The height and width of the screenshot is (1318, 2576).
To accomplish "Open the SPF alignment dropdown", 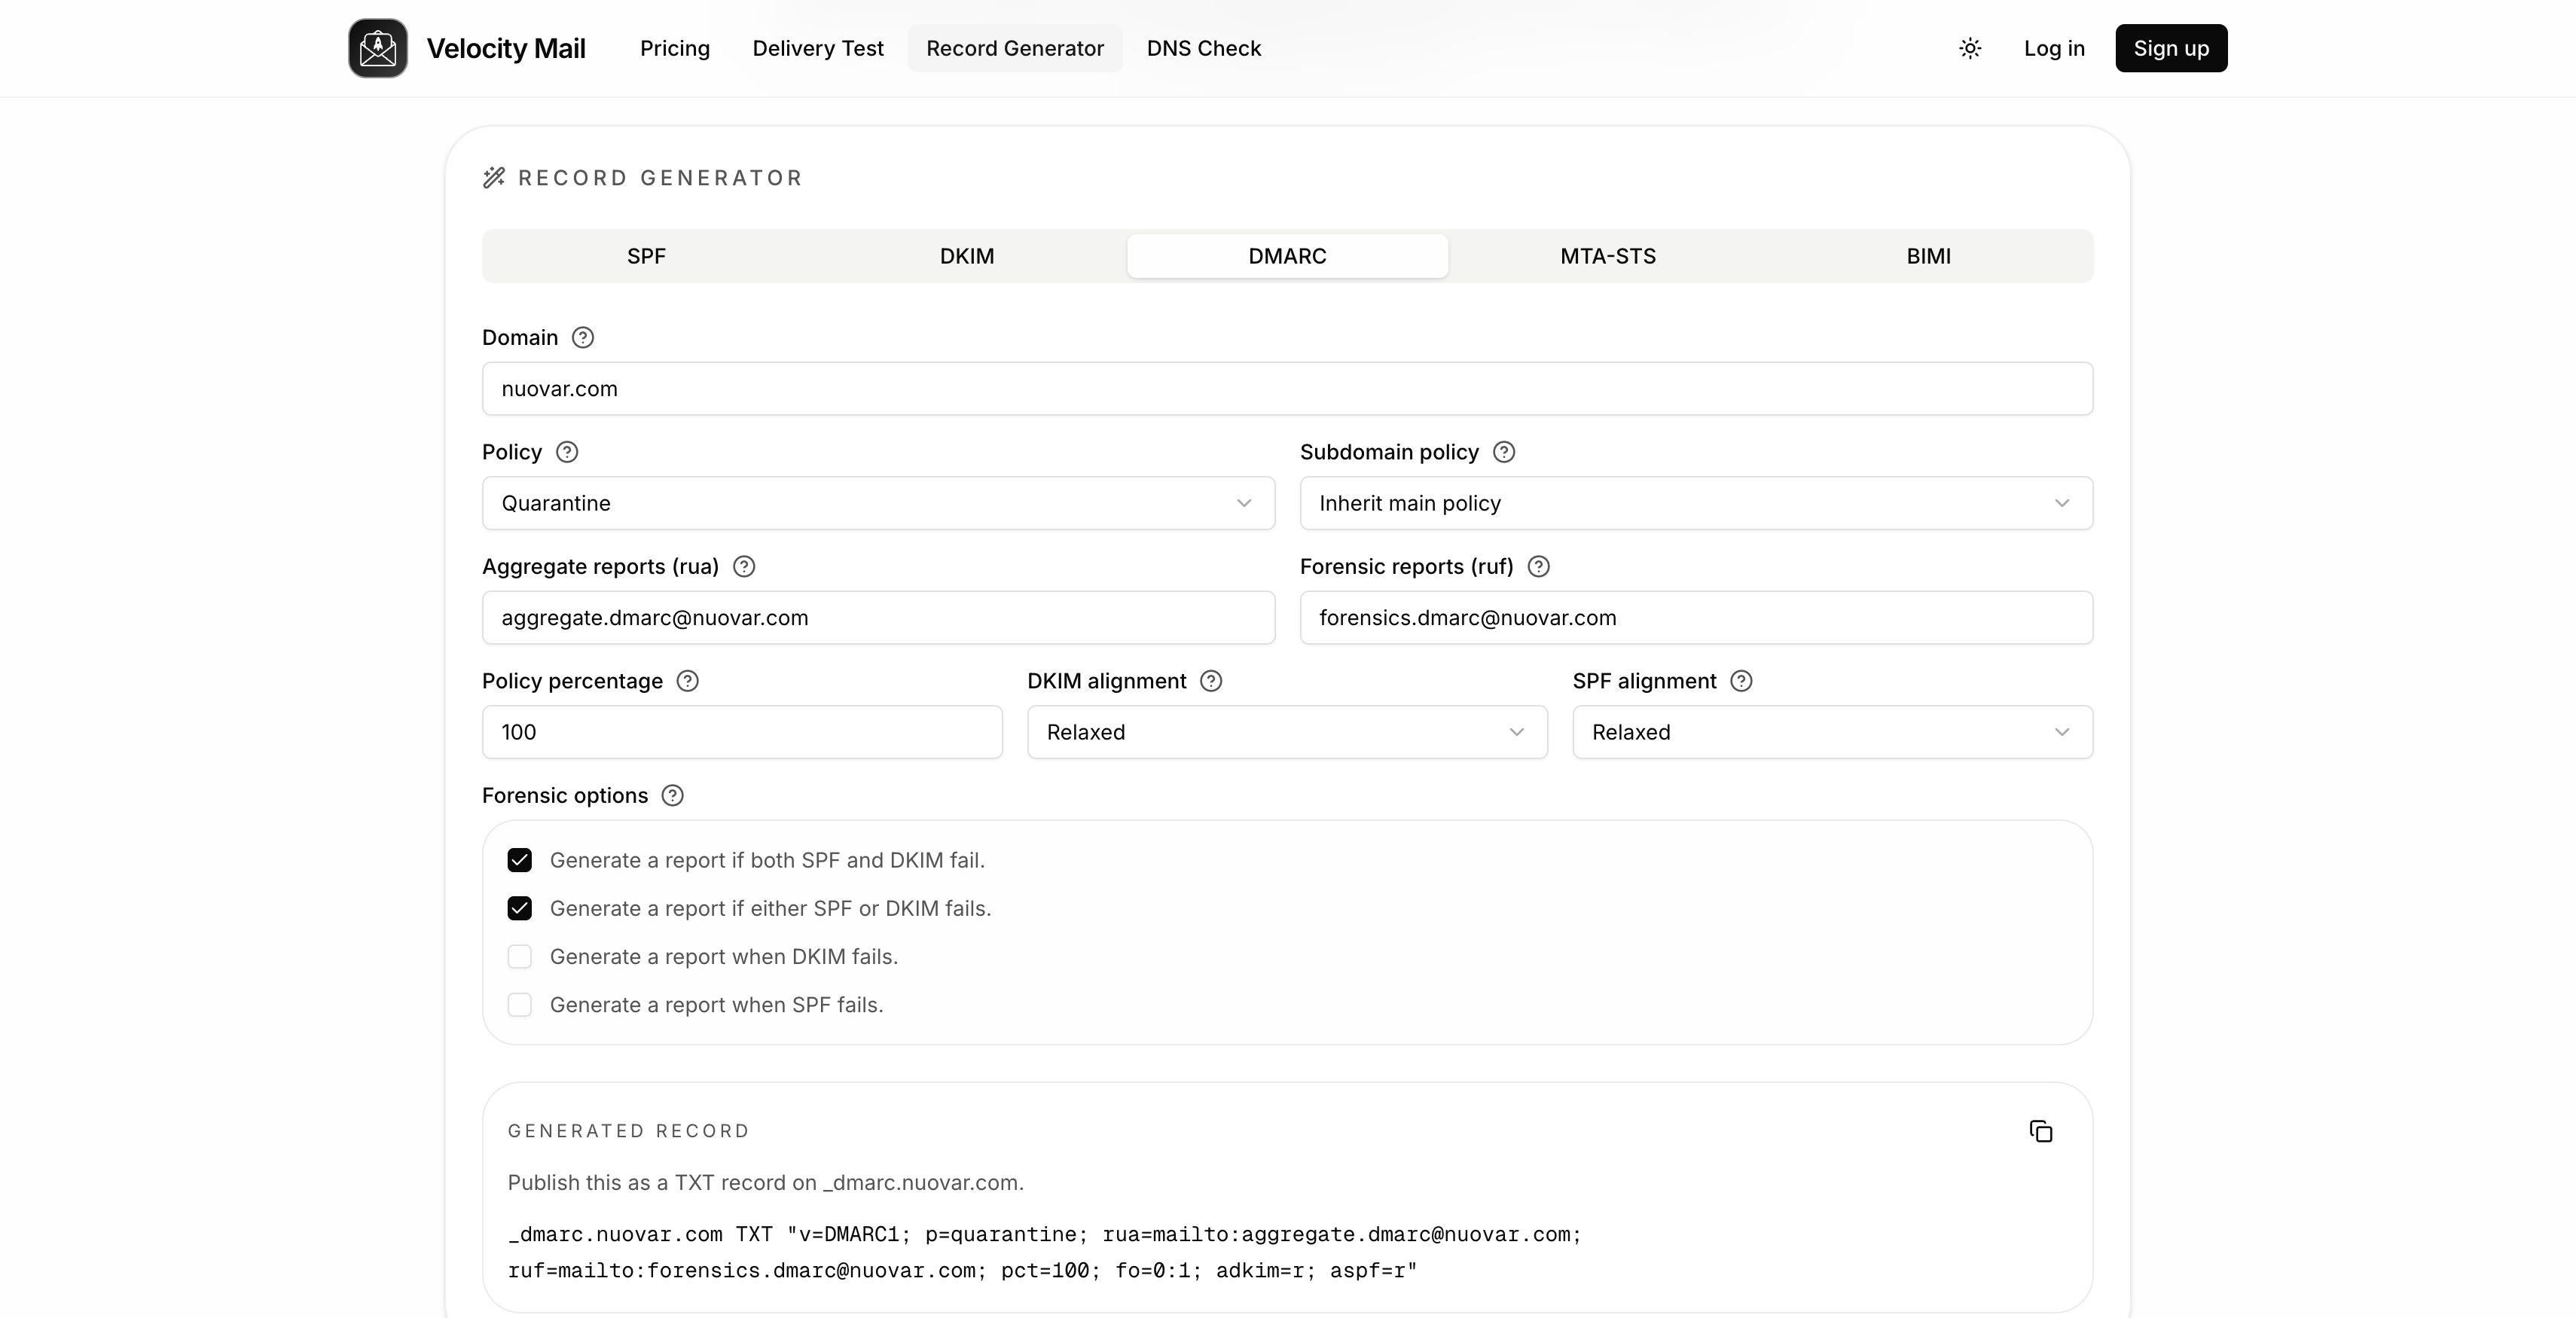I will (1832, 732).
